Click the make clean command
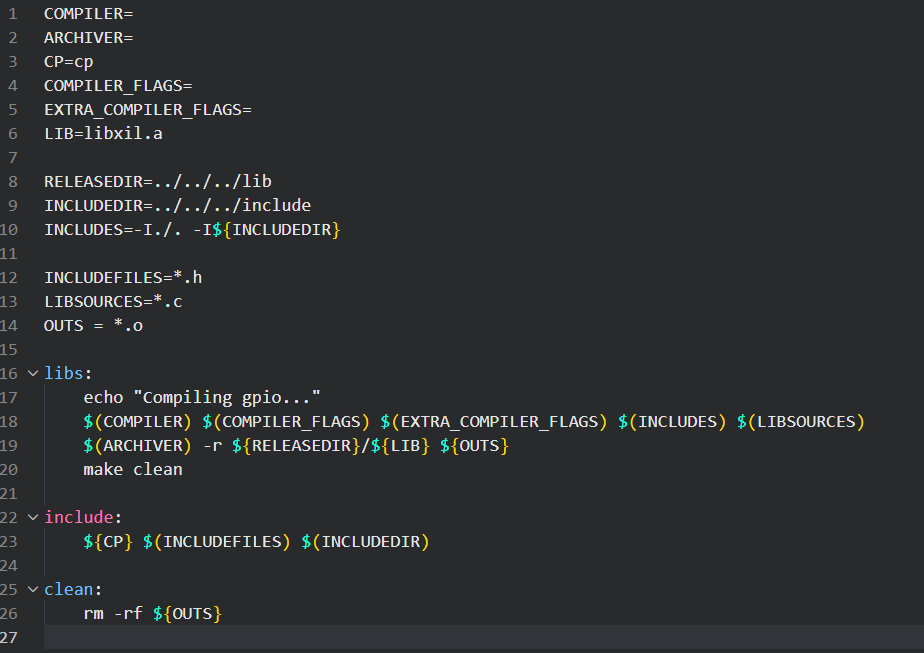Image resolution: width=924 pixels, height=653 pixels. pos(132,470)
